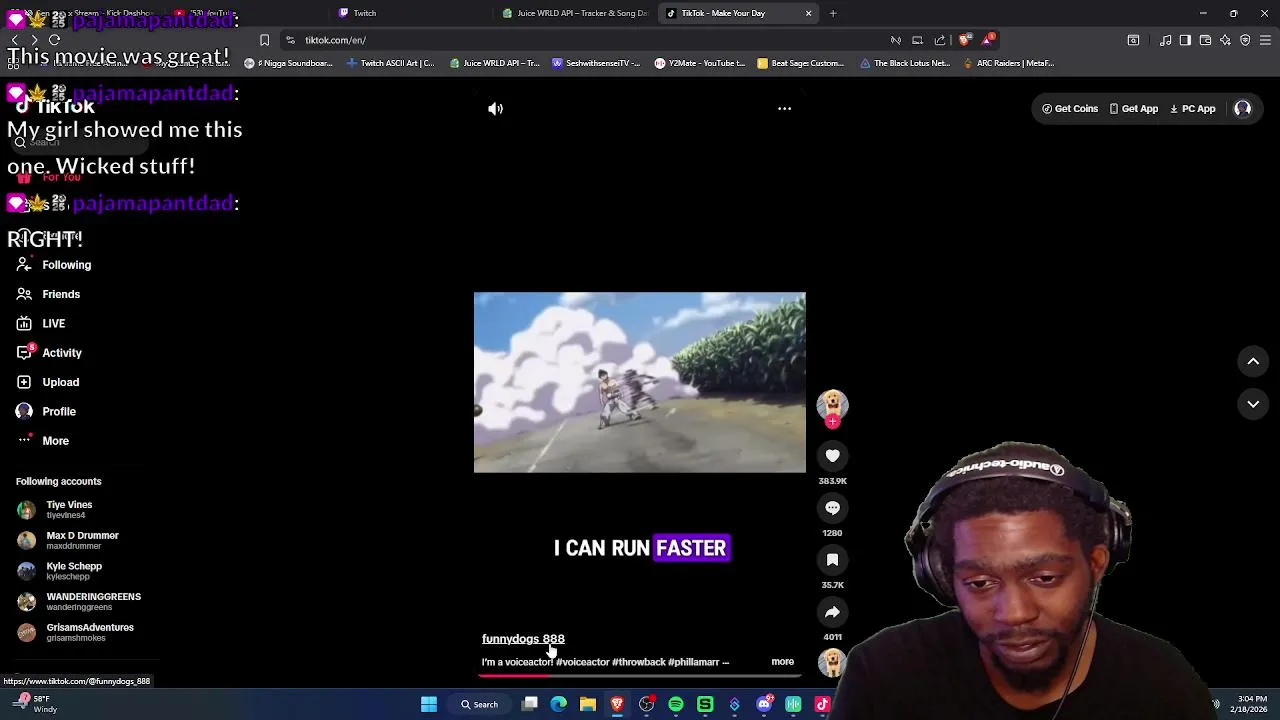Save video with the bookmark favorite icon

[832, 560]
